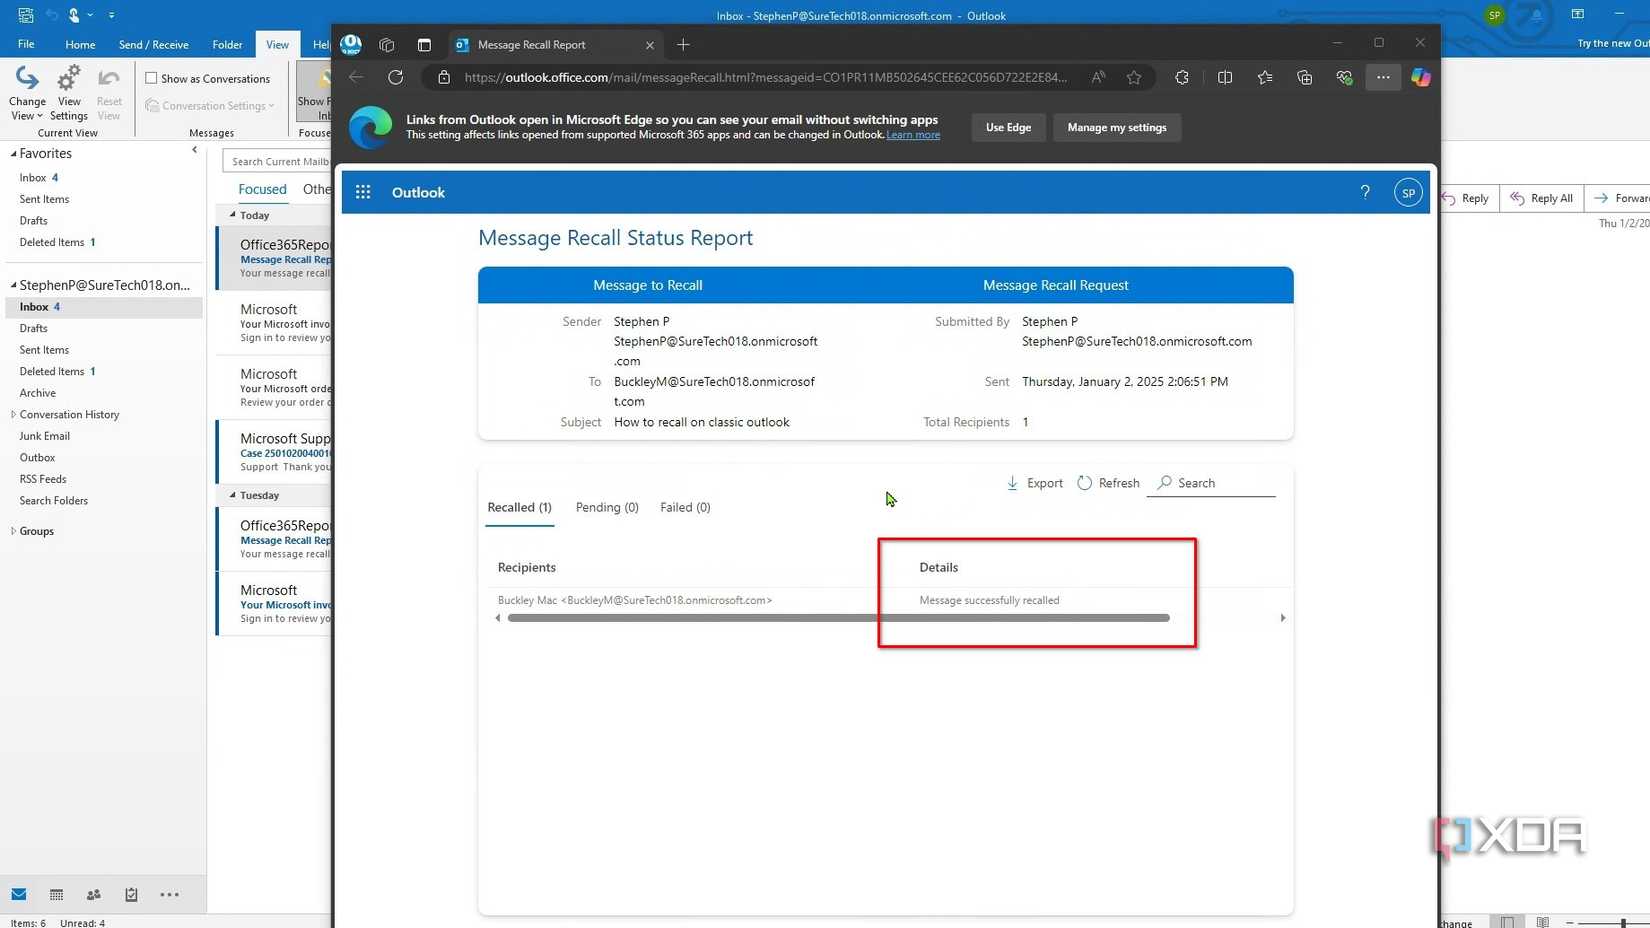Open browser Extensions icon
The height and width of the screenshot is (928, 1650).
(1182, 77)
